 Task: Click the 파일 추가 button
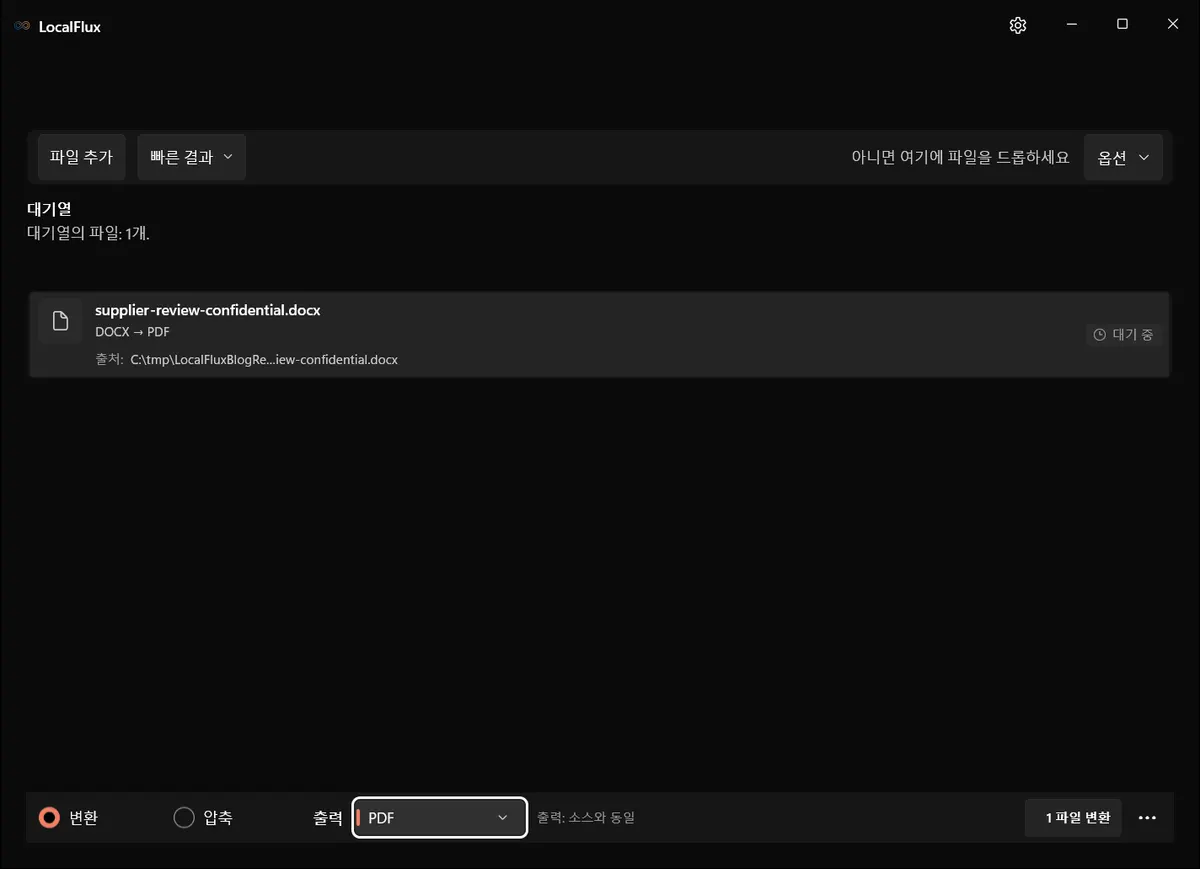pyautogui.click(x=81, y=157)
